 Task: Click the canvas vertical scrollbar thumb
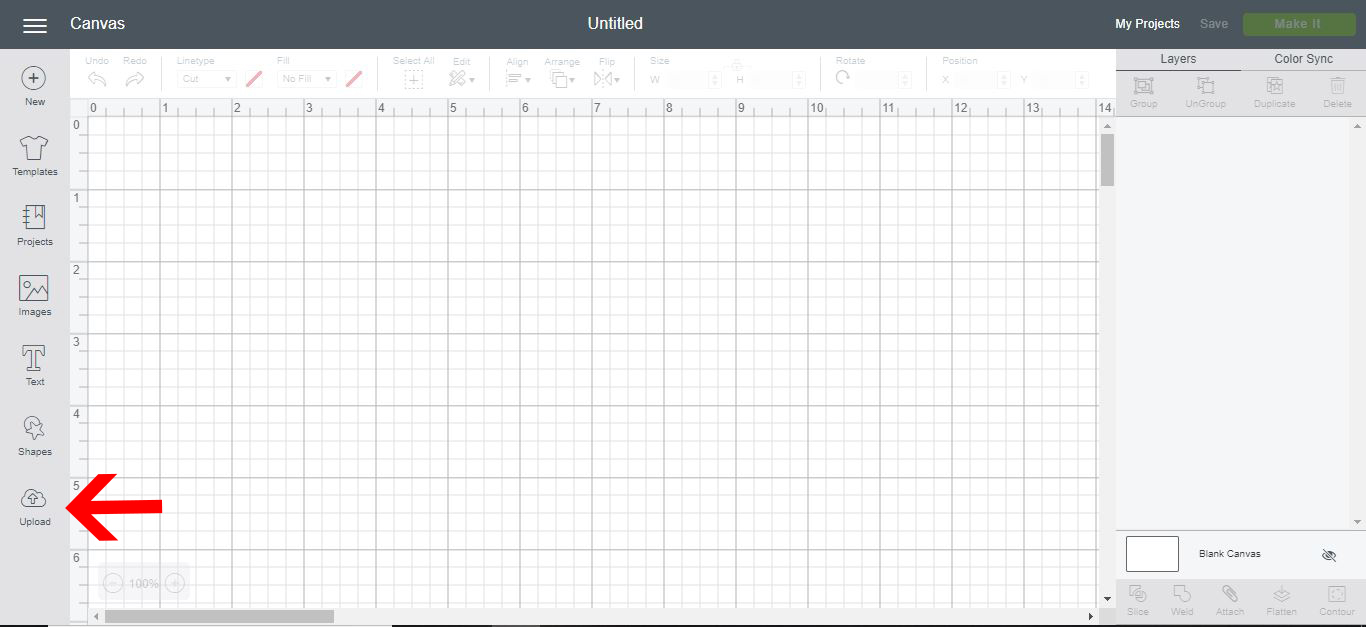tap(1107, 160)
